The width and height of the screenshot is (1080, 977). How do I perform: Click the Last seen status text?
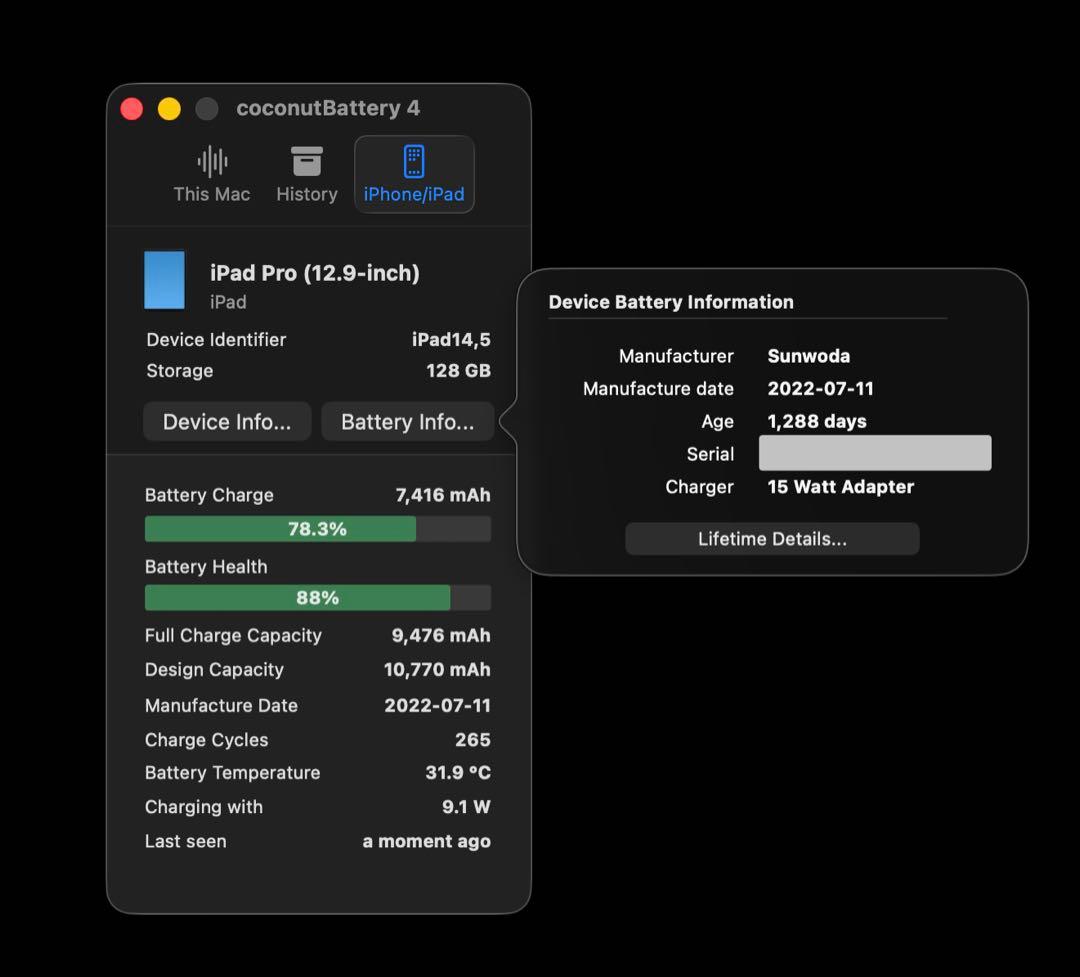[x=426, y=841]
